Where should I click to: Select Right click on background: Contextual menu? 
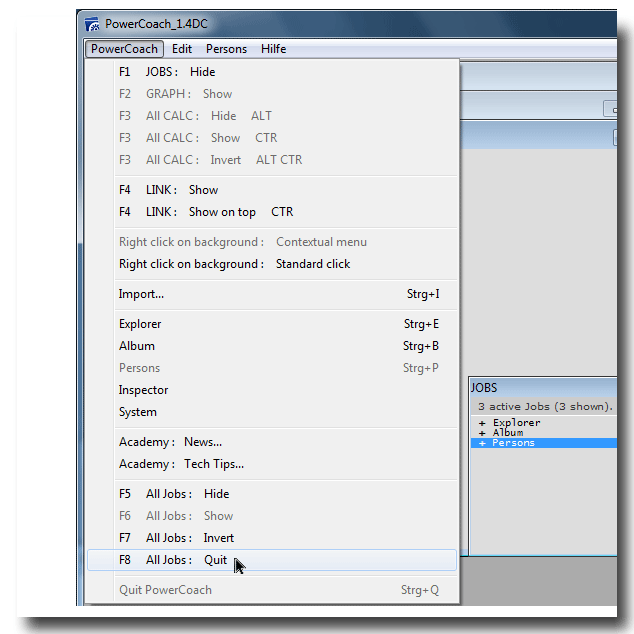(x=272, y=242)
